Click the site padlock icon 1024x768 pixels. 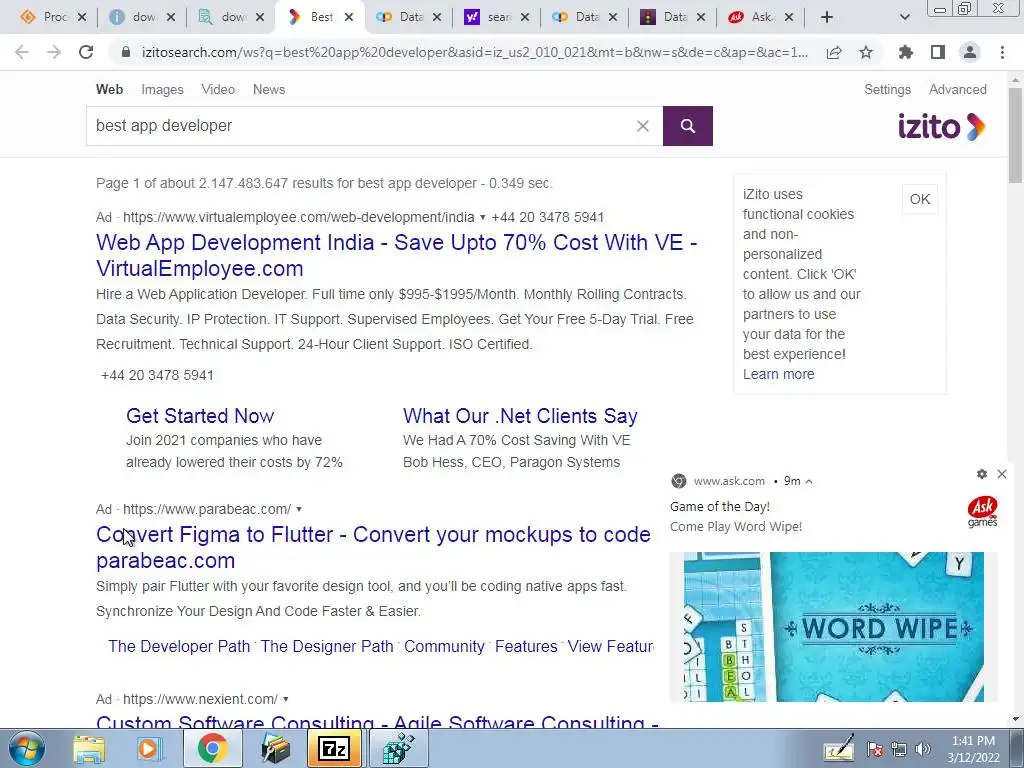pos(126,52)
